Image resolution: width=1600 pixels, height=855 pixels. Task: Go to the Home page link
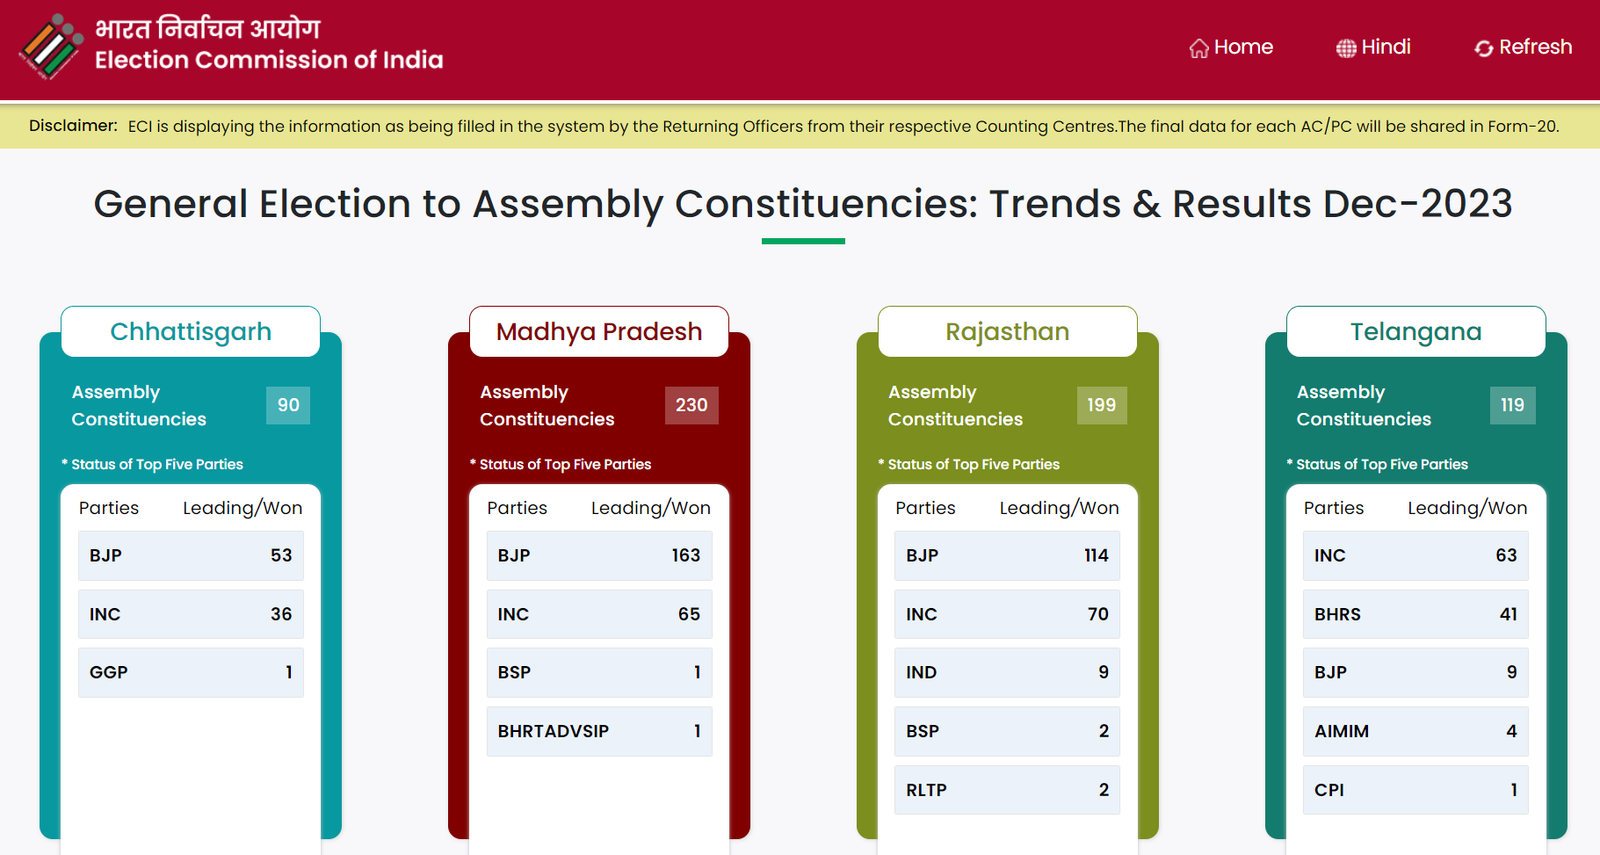click(1231, 47)
